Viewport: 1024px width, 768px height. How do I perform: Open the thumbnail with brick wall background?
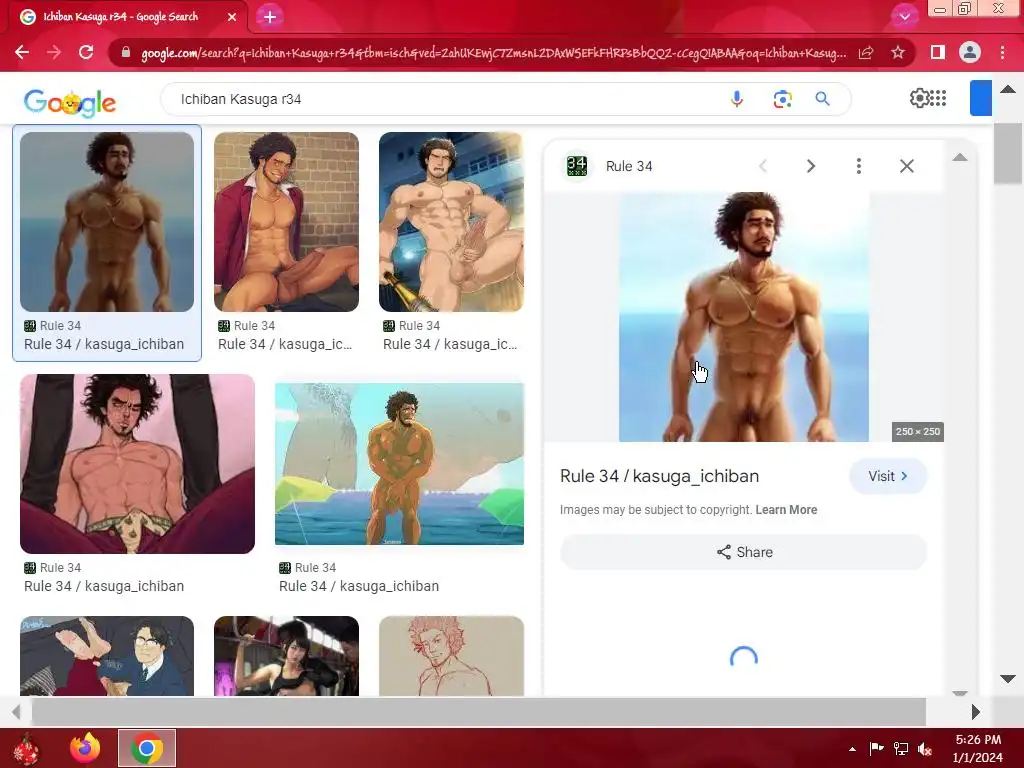point(286,222)
